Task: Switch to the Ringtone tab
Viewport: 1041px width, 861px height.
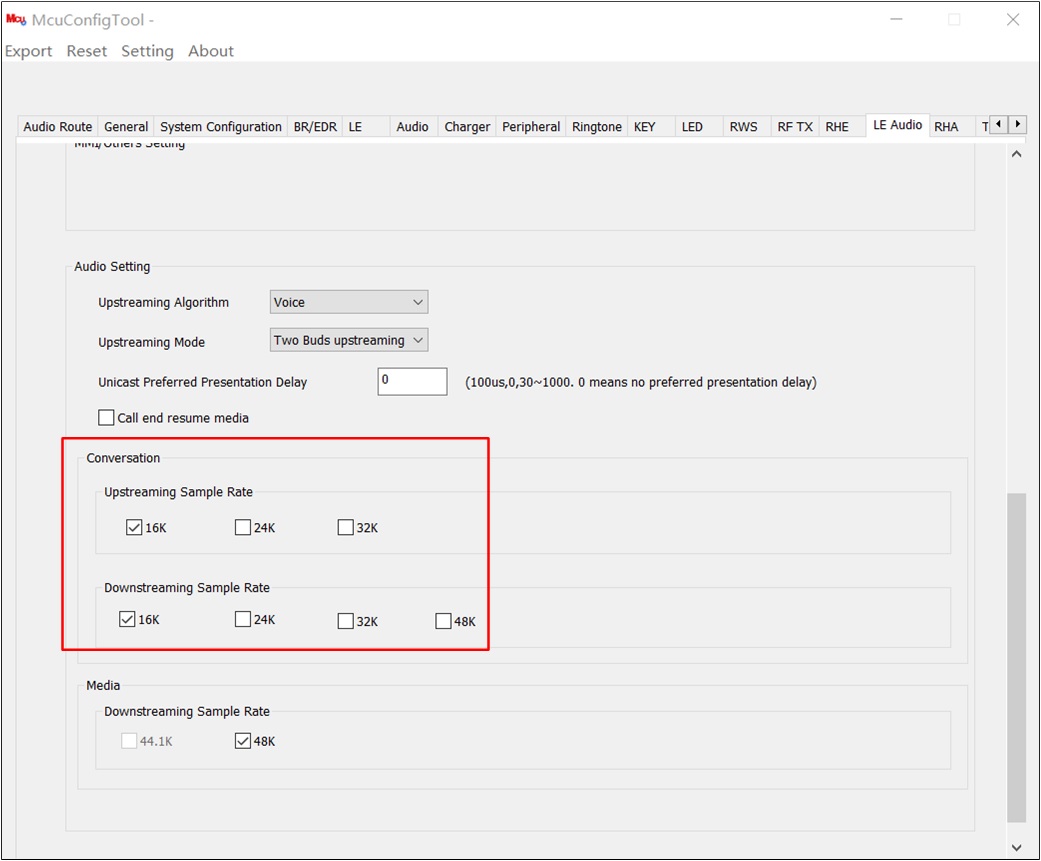Action: point(597,126)
